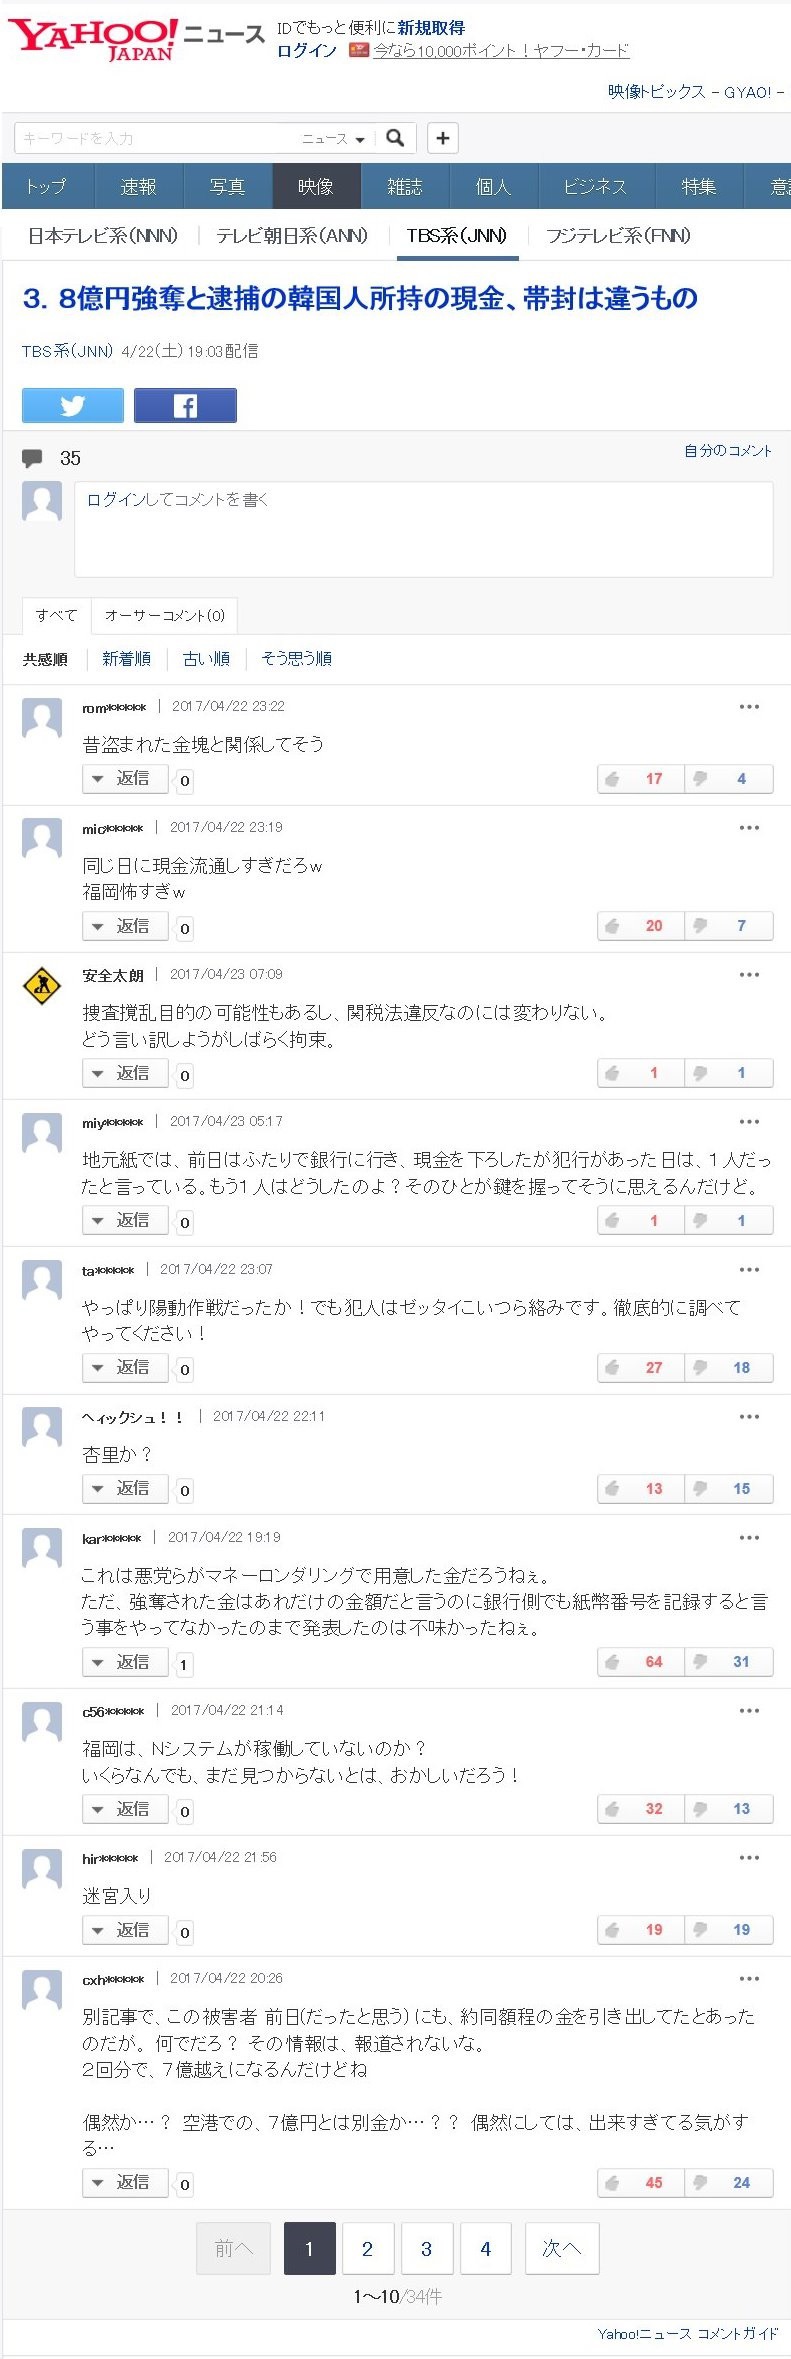Click 安全太朗's construction sign avatar
The image size is (791, 2359).
[x=42, y=987]
